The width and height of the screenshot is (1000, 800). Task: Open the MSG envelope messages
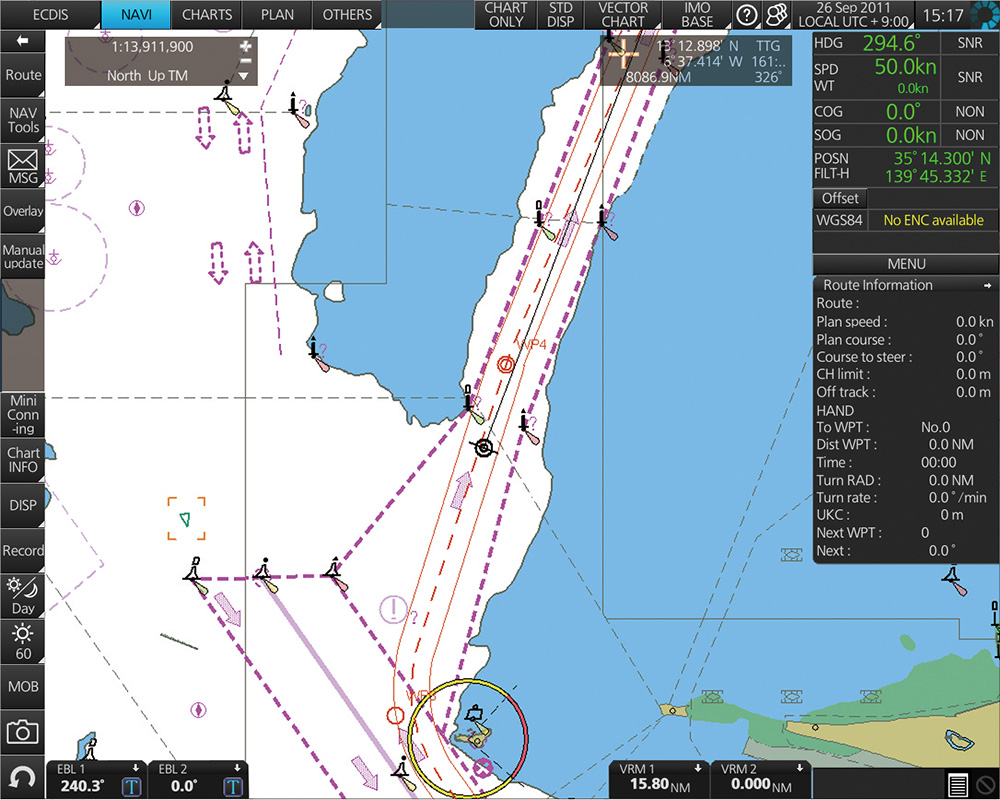(x=22, y=166)
